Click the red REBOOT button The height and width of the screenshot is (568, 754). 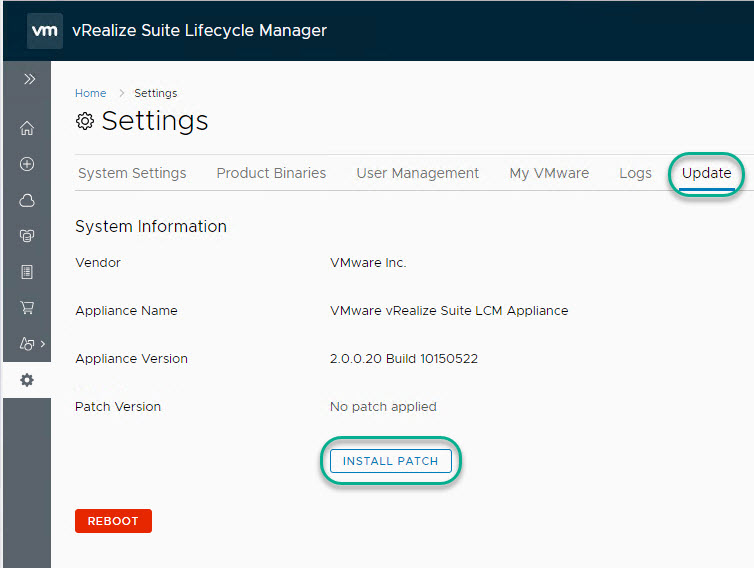tap(113, 521)
